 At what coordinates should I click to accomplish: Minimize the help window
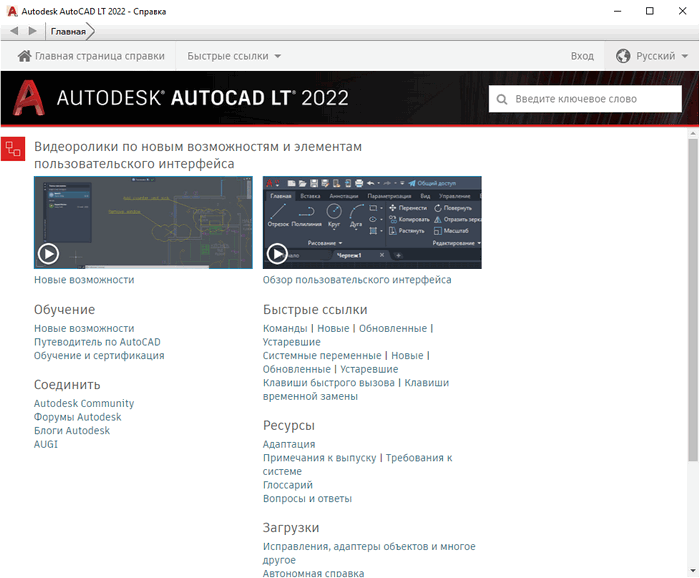pyautogui.click(x=617, y=11)
